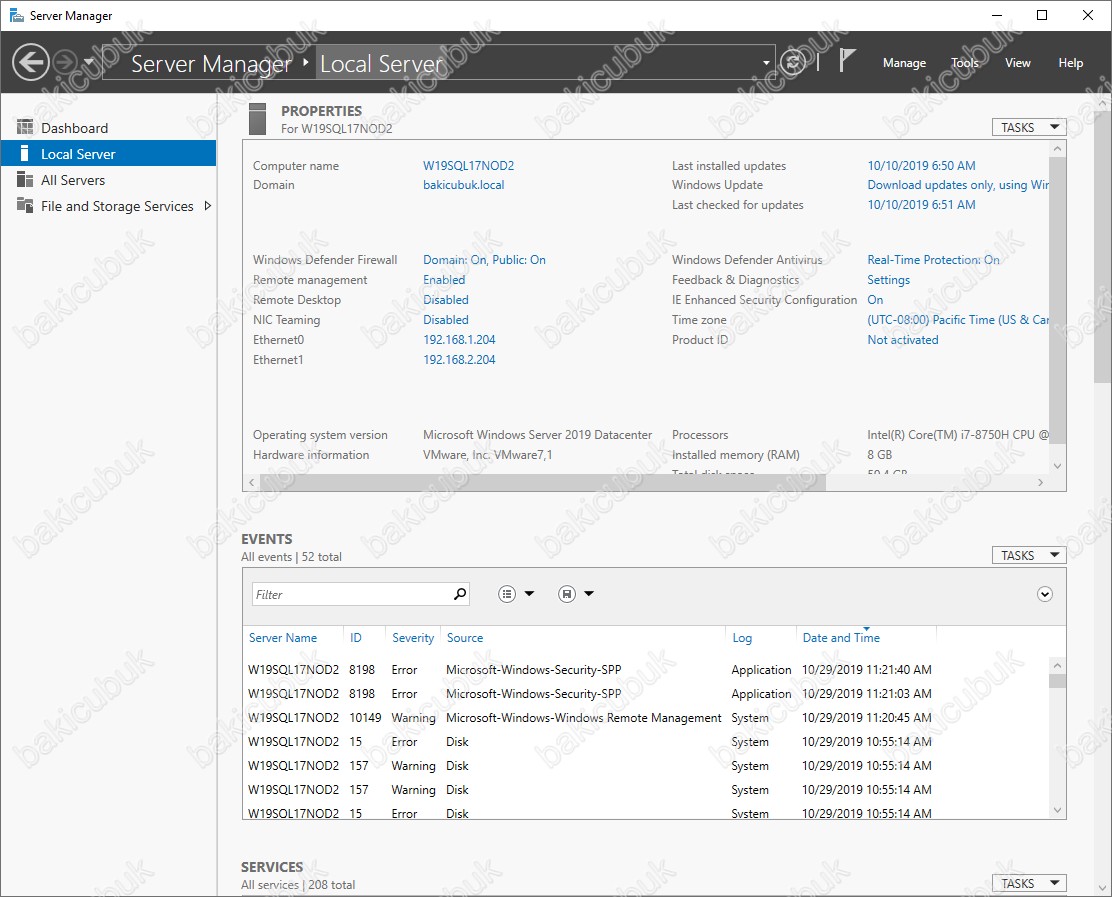1112x897 pixels.
Task: Expand the events filter options chevron
Action: 1045,594
